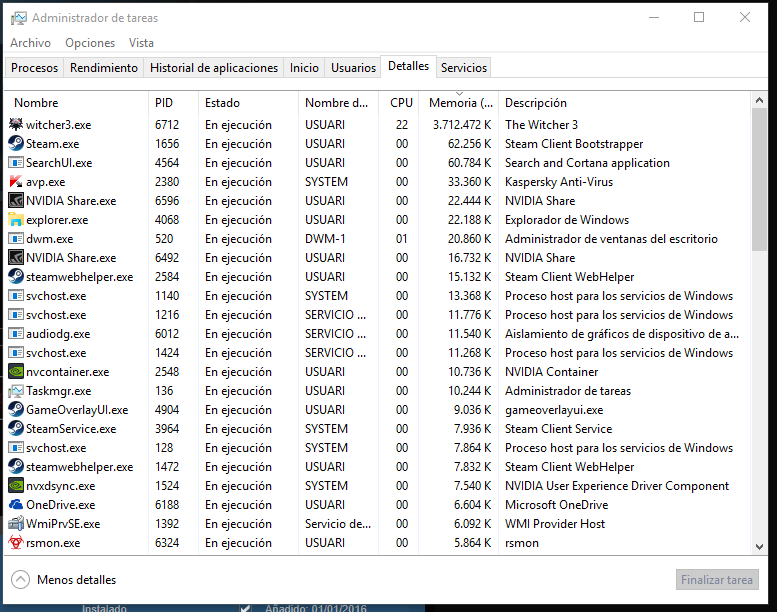Click the vertical scrollbar thumb
This screenshot has width=777, height=612.
(x=759, y=179)
